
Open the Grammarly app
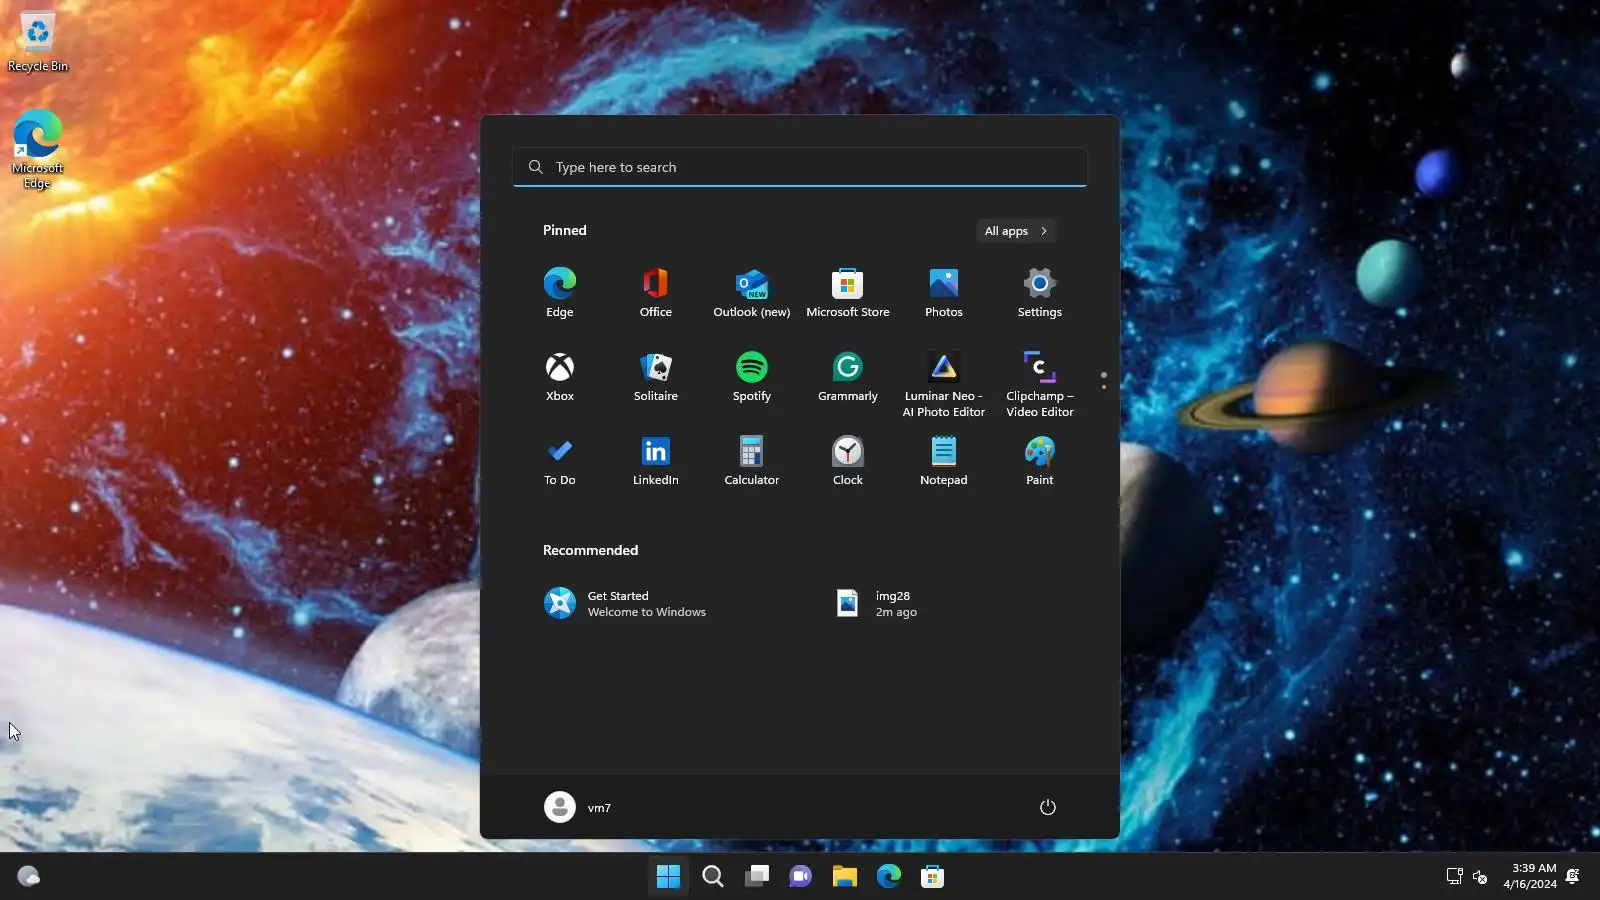pos(848,377)
